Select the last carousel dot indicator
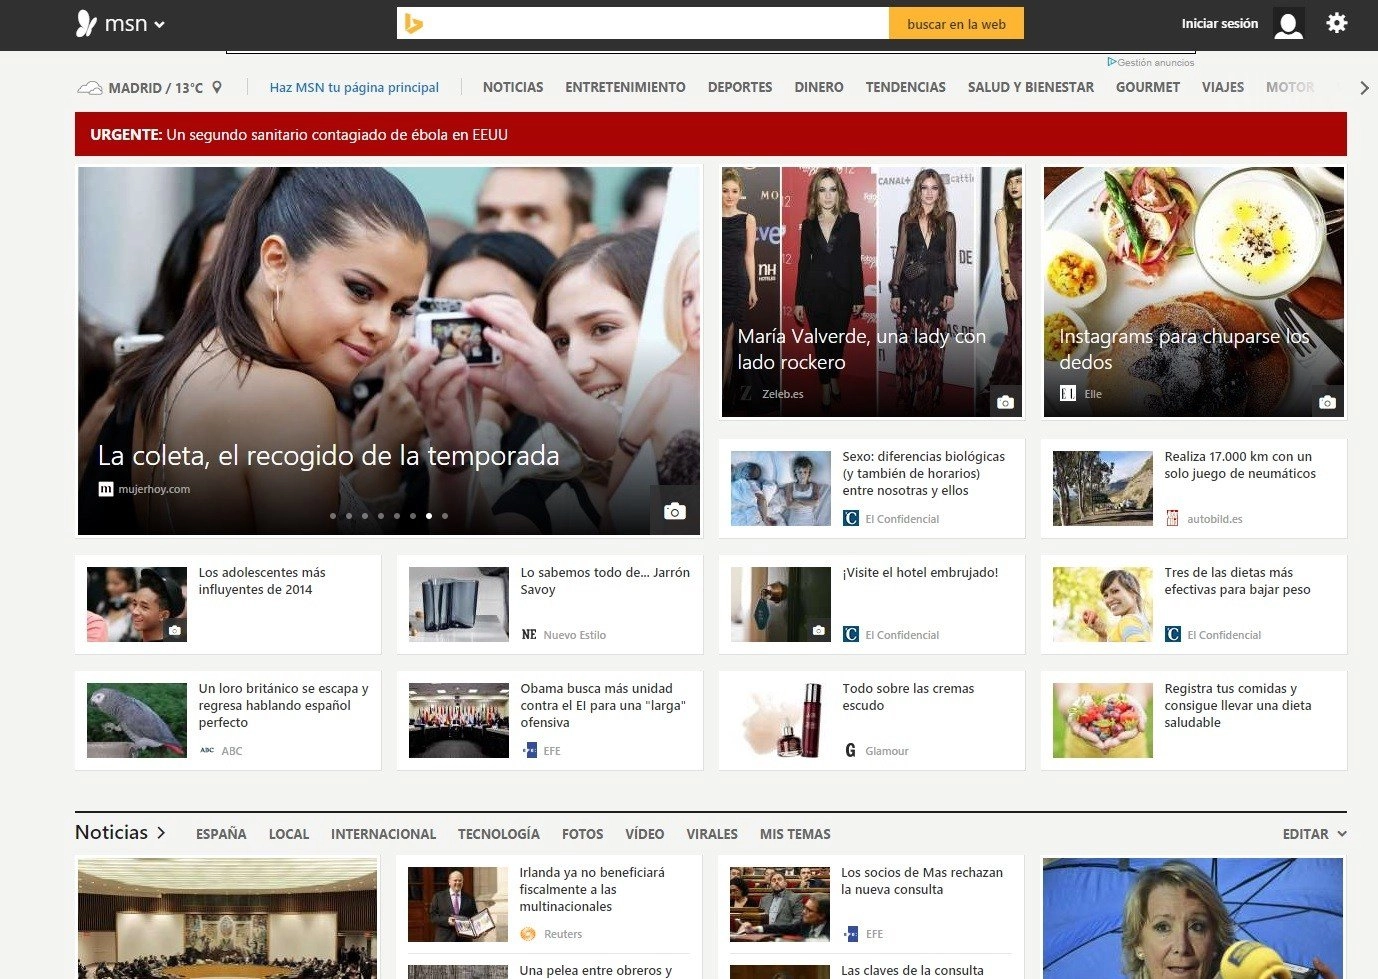The height and width of the screenshot is (979, 1378). 445,516
